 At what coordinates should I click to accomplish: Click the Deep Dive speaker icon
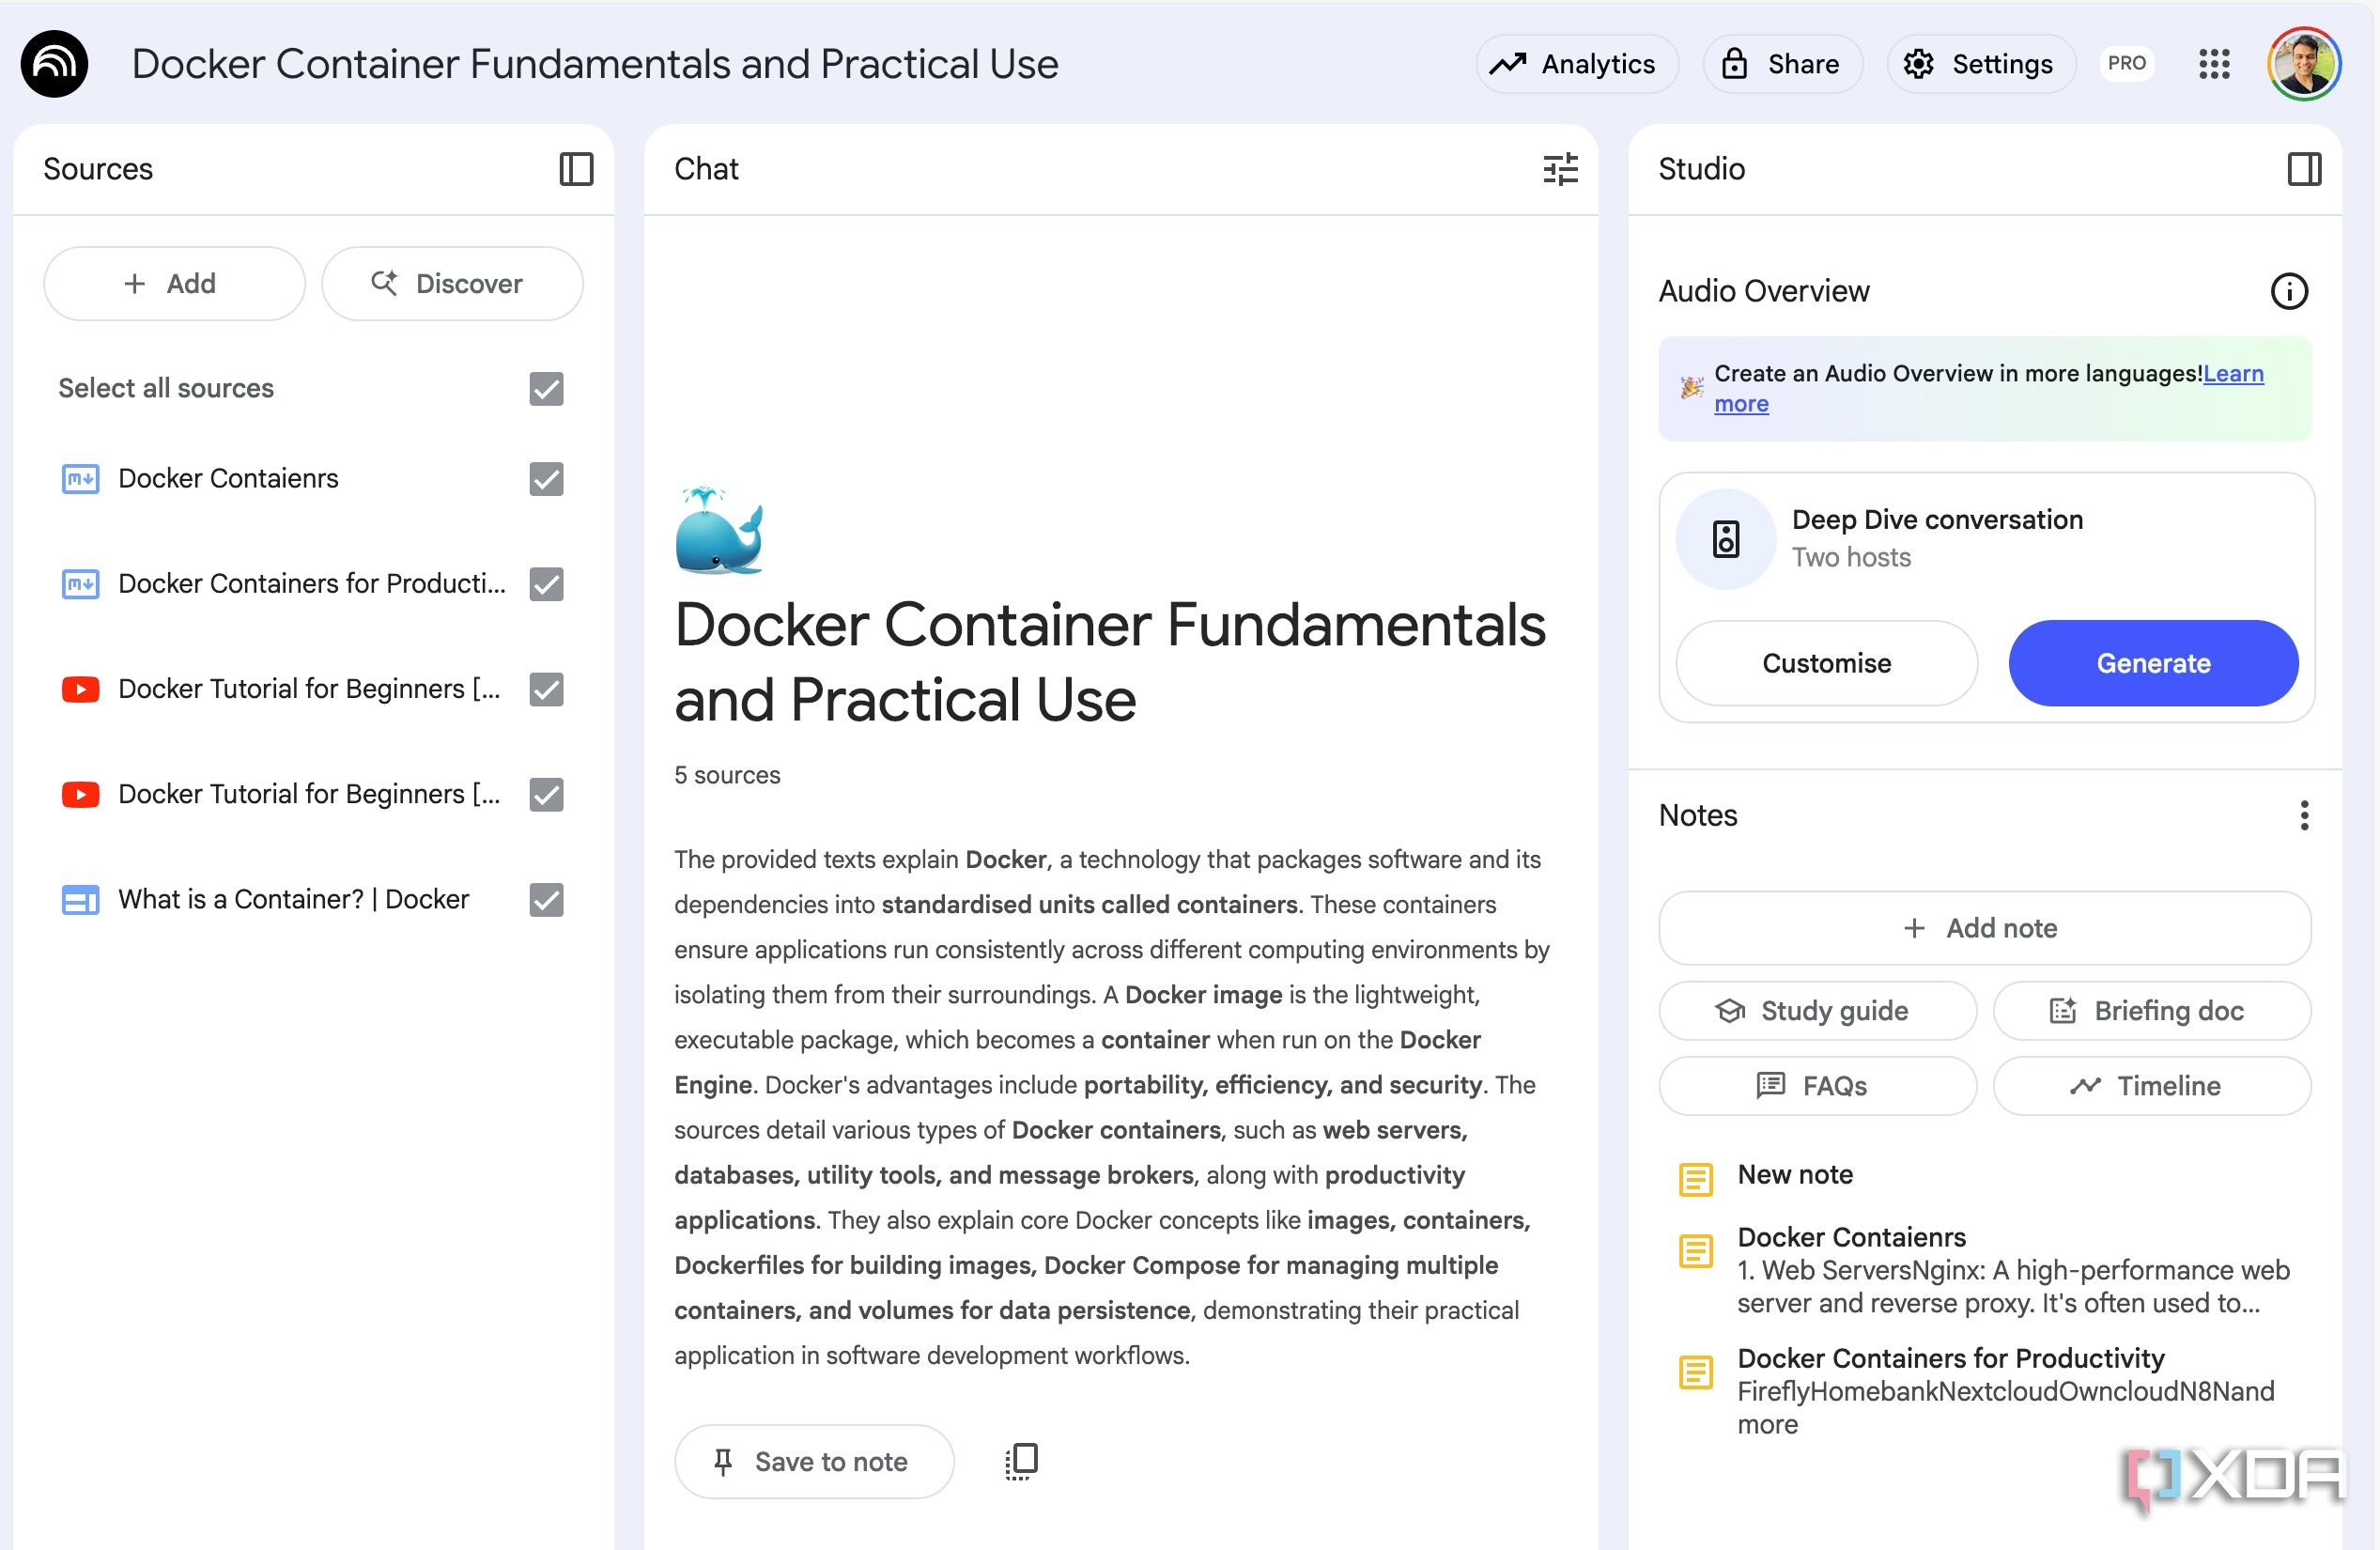click(x=1725, y=539)
